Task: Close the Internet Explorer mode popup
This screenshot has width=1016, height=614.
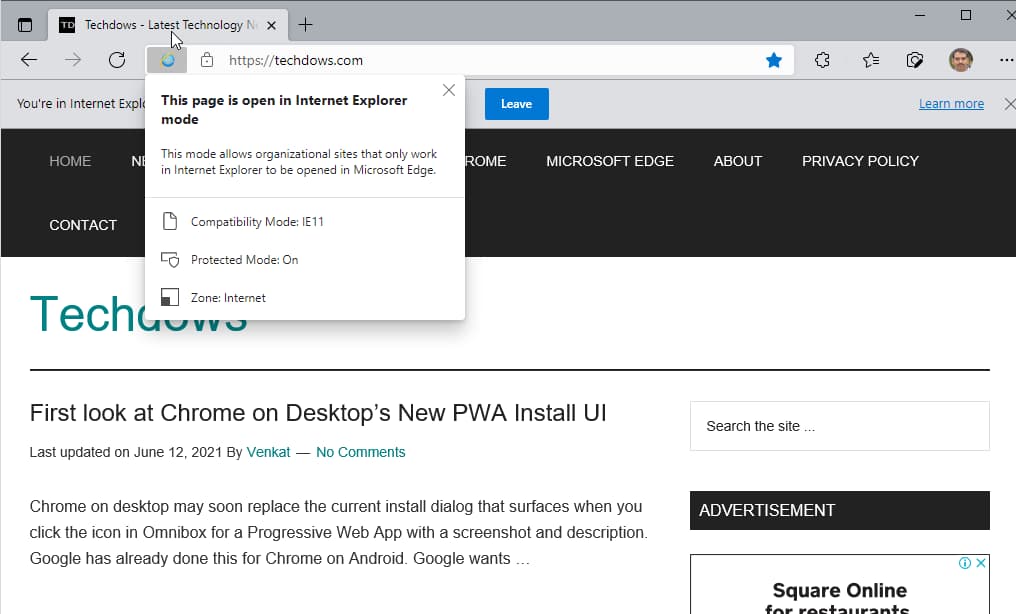Action: pyautogui.click(x=448, y=91)
